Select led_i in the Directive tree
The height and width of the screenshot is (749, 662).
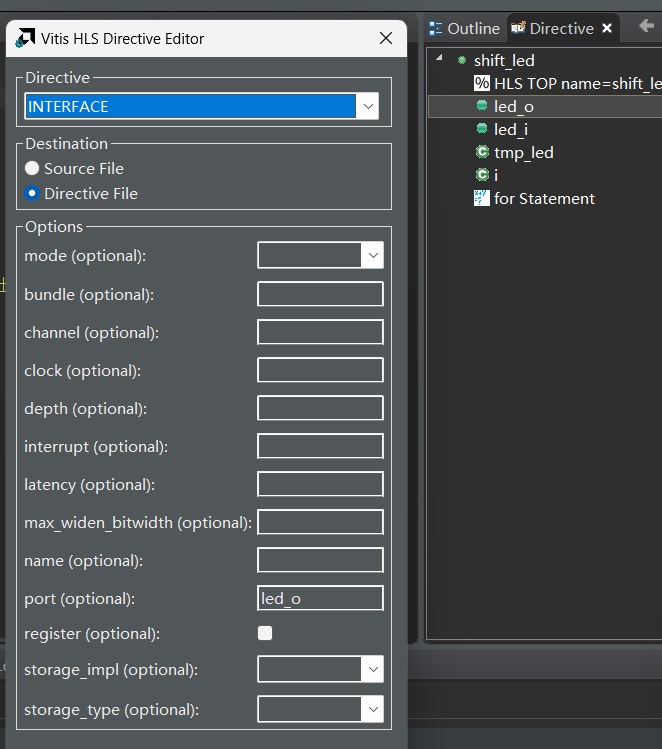click(x=511, y=129)
